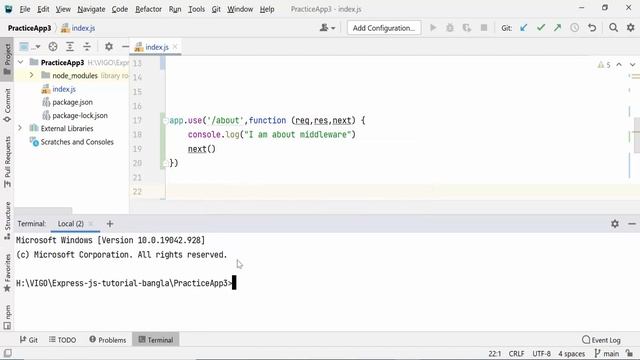Image resolution: width=640 pixels, height=360 pixels.
Task: Click Select Opened File target icon
Action: click(x=53, y=47)
